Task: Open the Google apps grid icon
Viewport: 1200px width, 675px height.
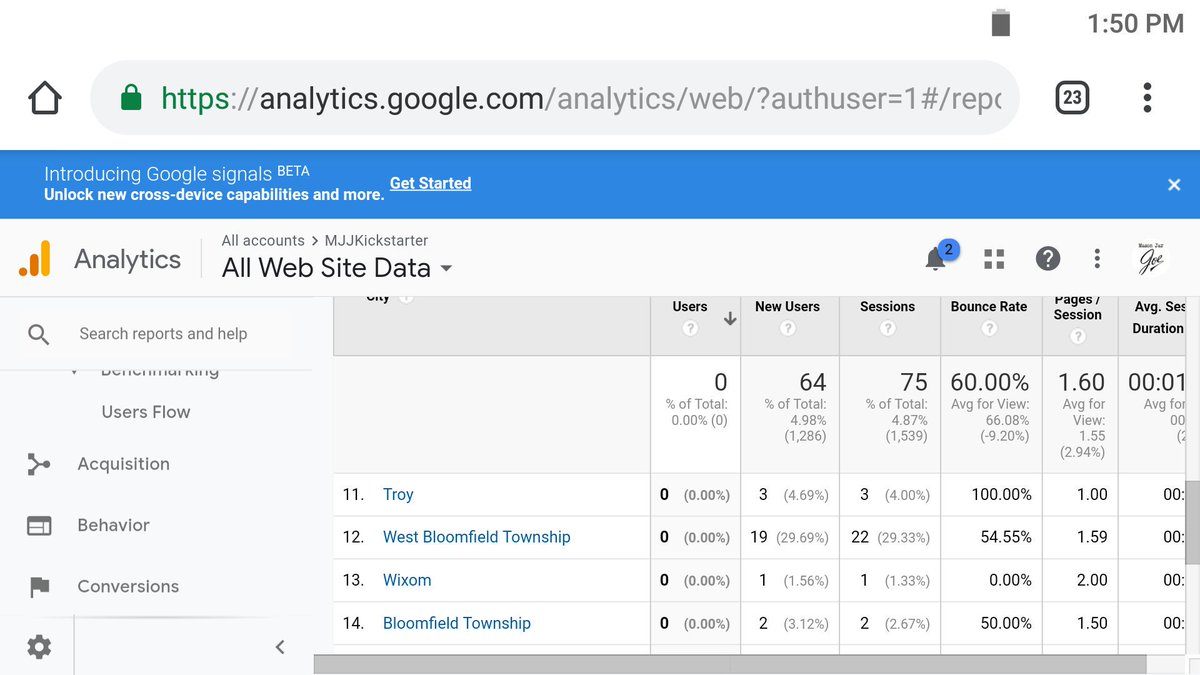Action: pyautogui.click(x=994, y=259)
